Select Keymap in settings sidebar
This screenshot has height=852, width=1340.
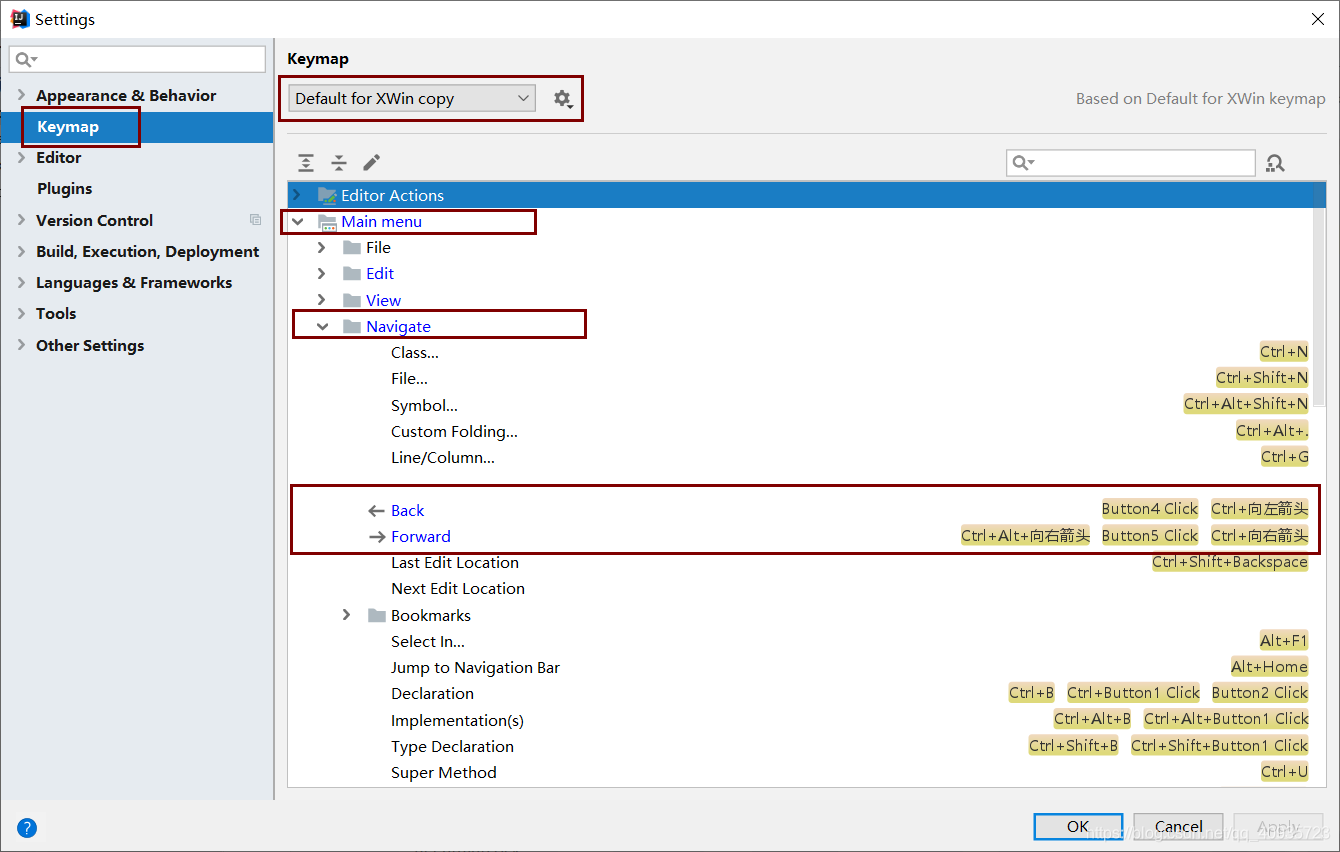coord(136,127)
